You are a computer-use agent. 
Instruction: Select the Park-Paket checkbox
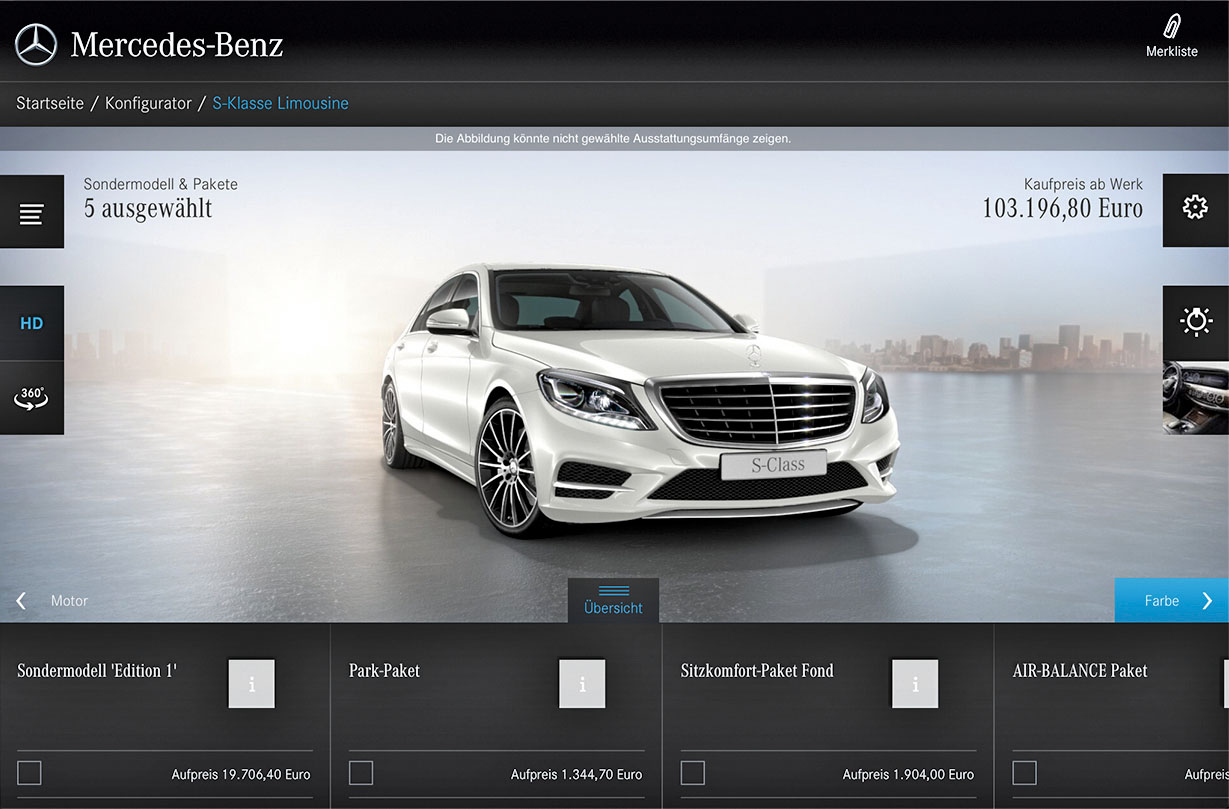(x=361, y=773)
